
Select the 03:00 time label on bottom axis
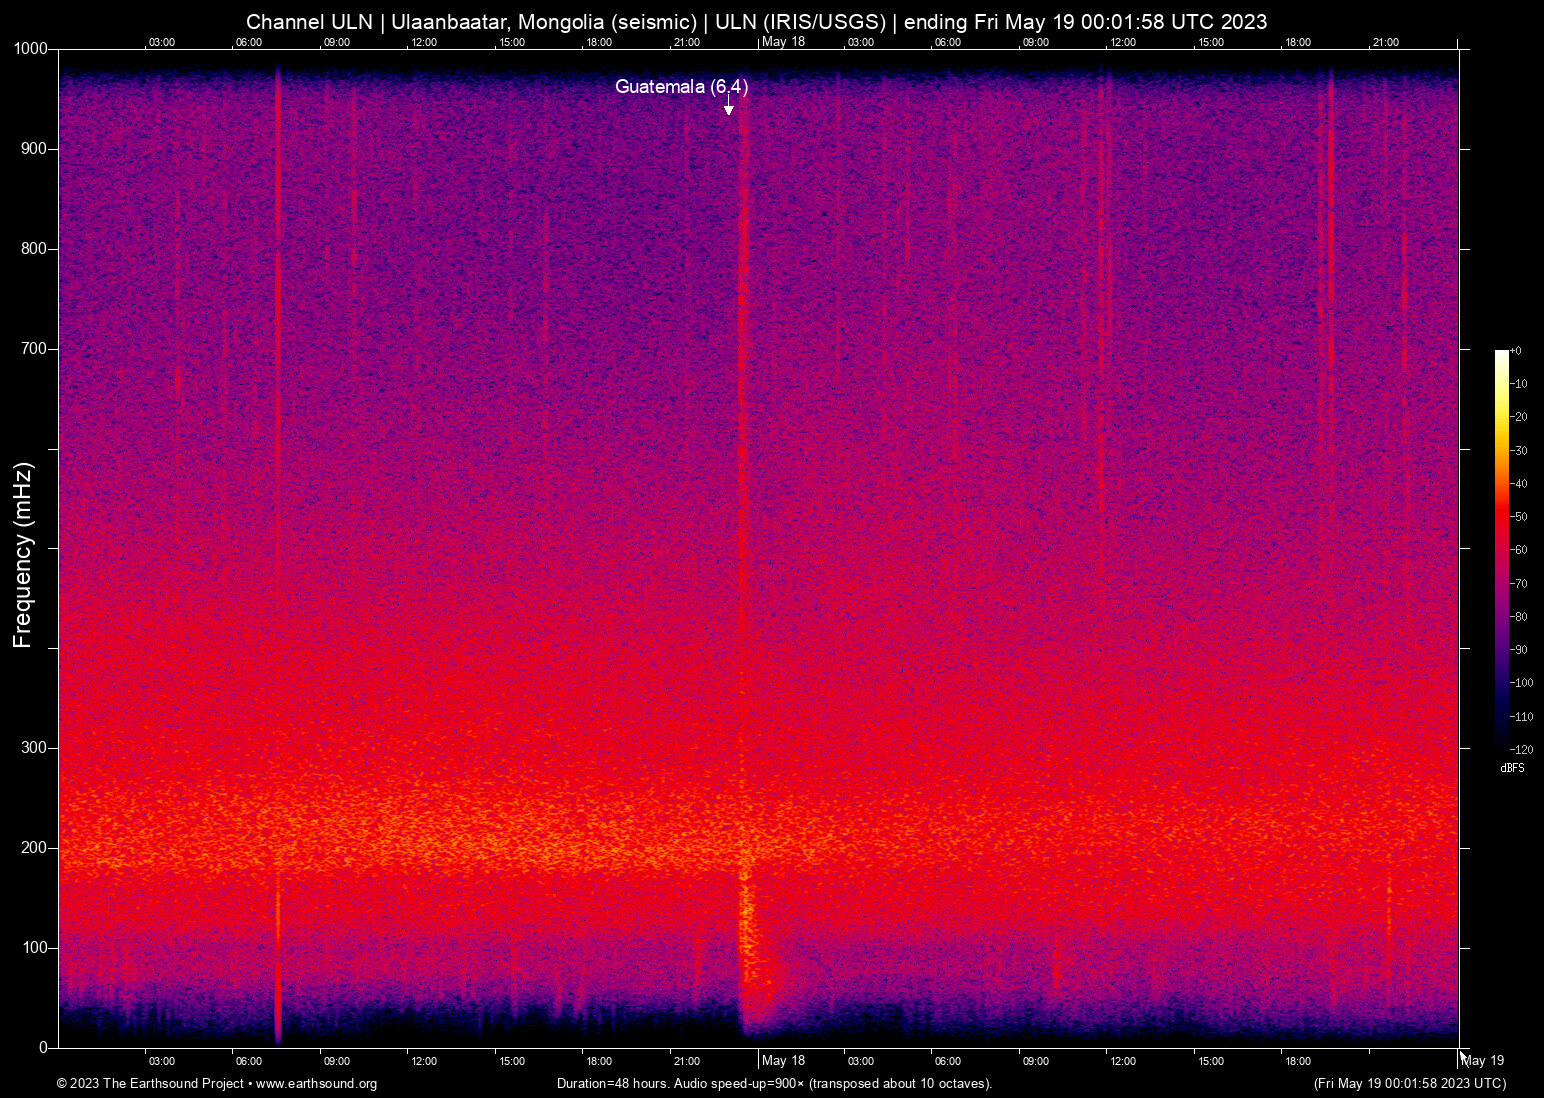161,1061
